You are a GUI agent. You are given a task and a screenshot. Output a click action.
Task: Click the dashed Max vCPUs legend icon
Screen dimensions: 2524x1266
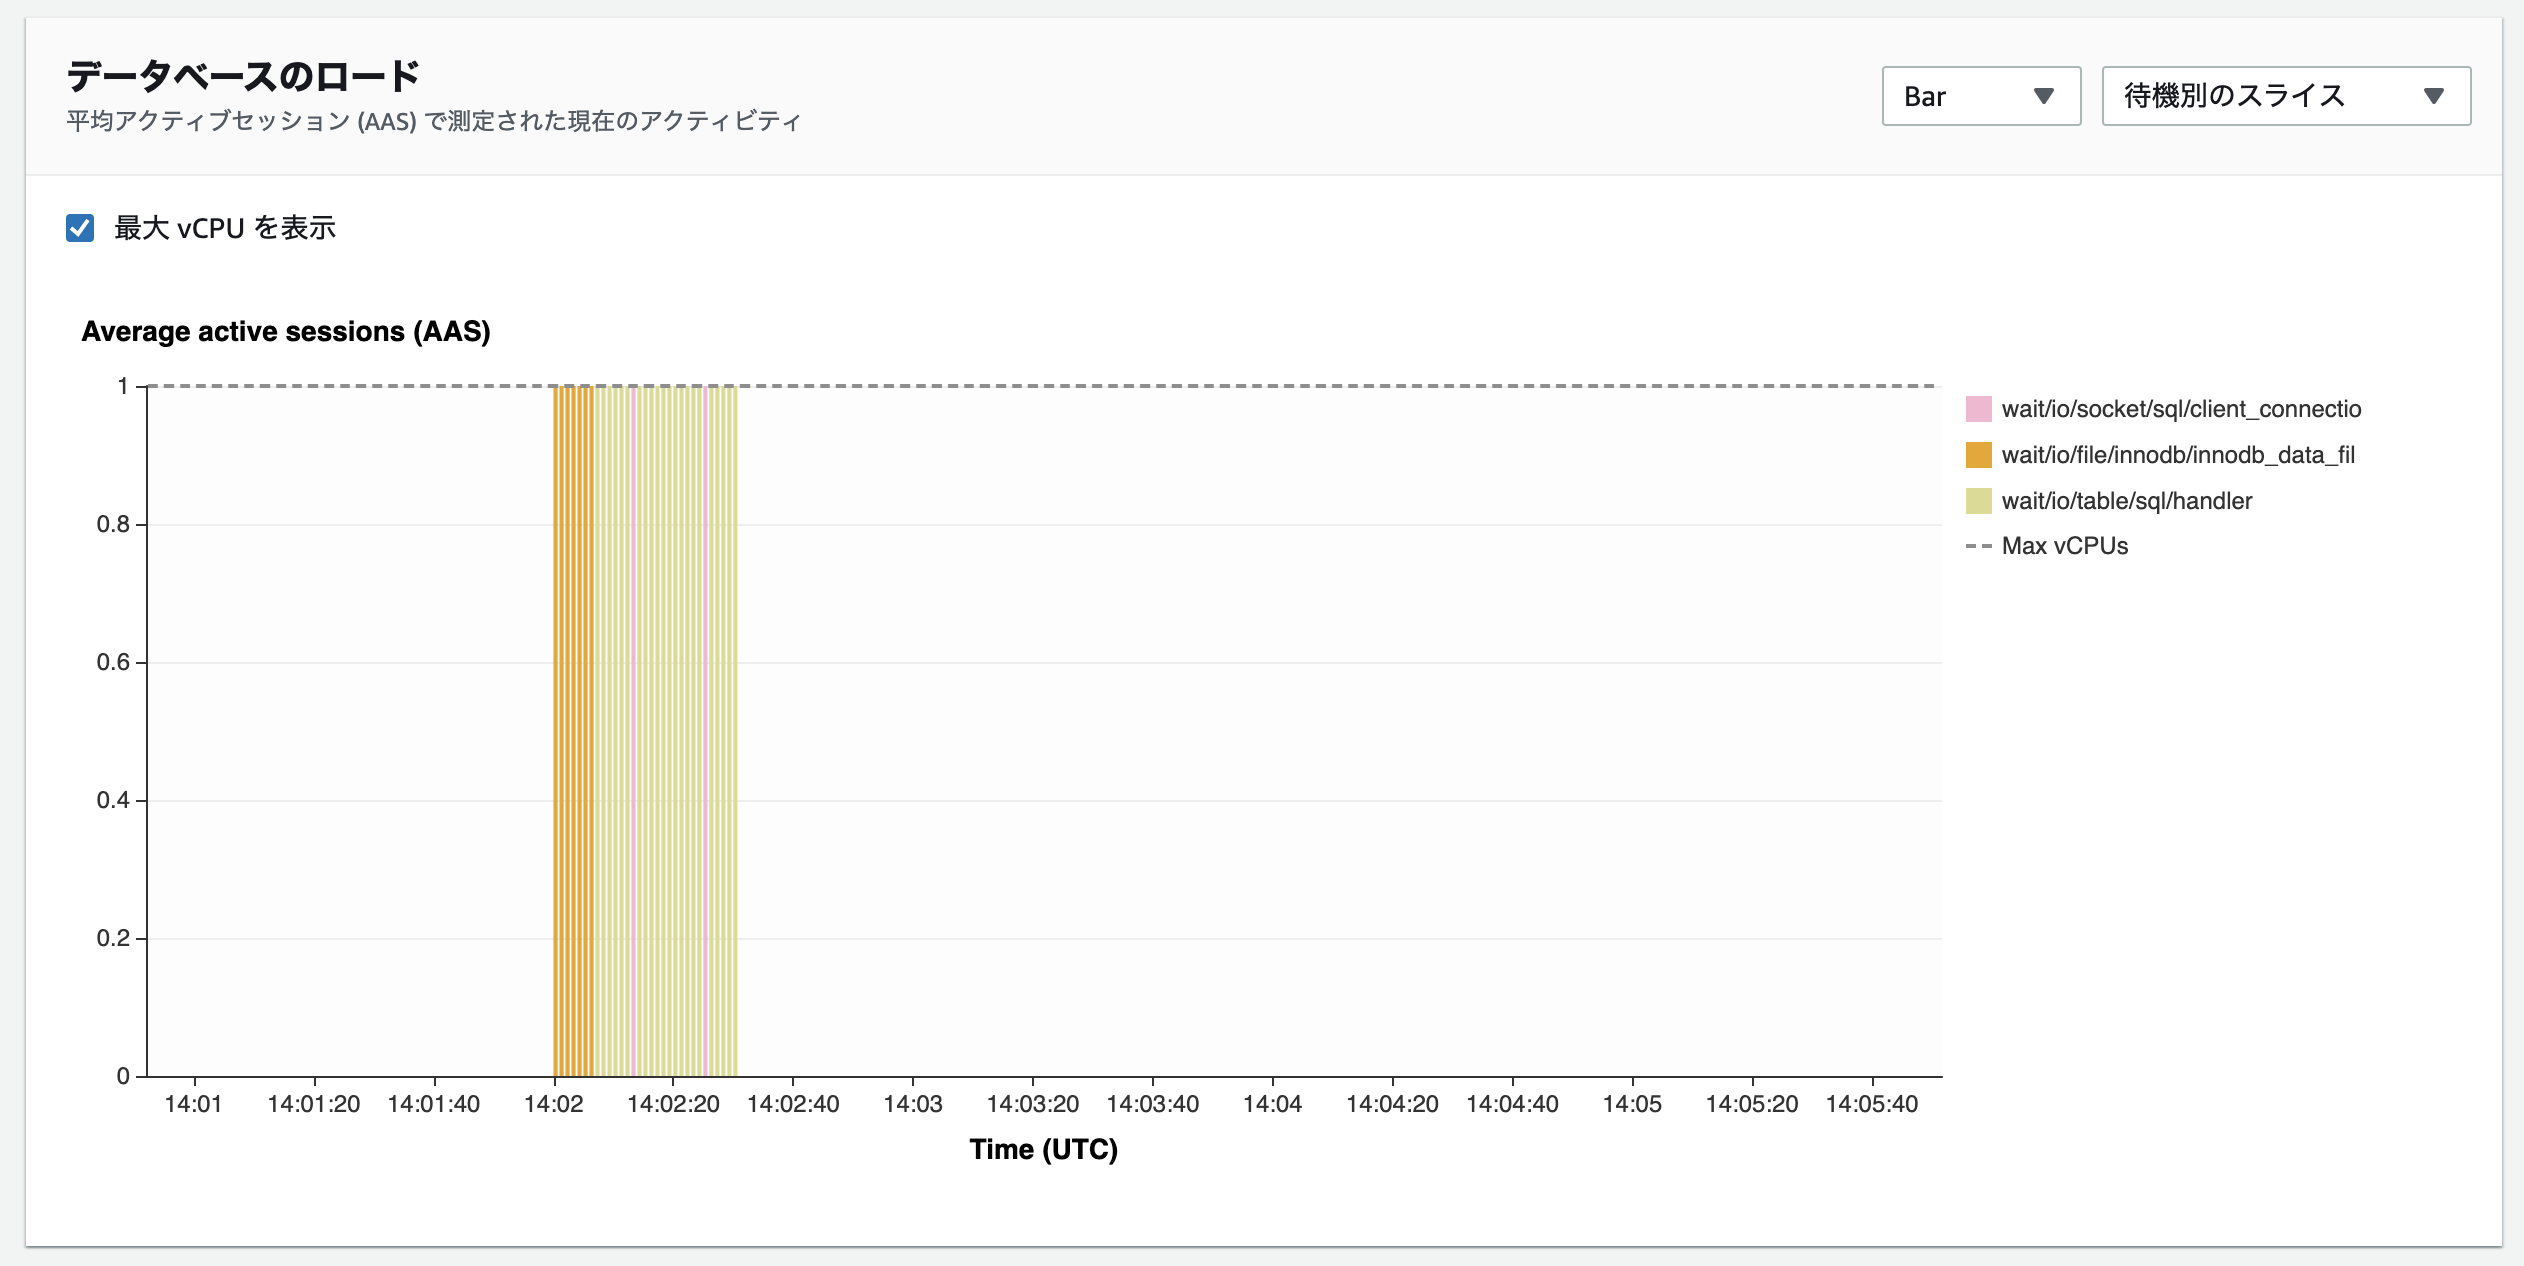click(1978, 546)
